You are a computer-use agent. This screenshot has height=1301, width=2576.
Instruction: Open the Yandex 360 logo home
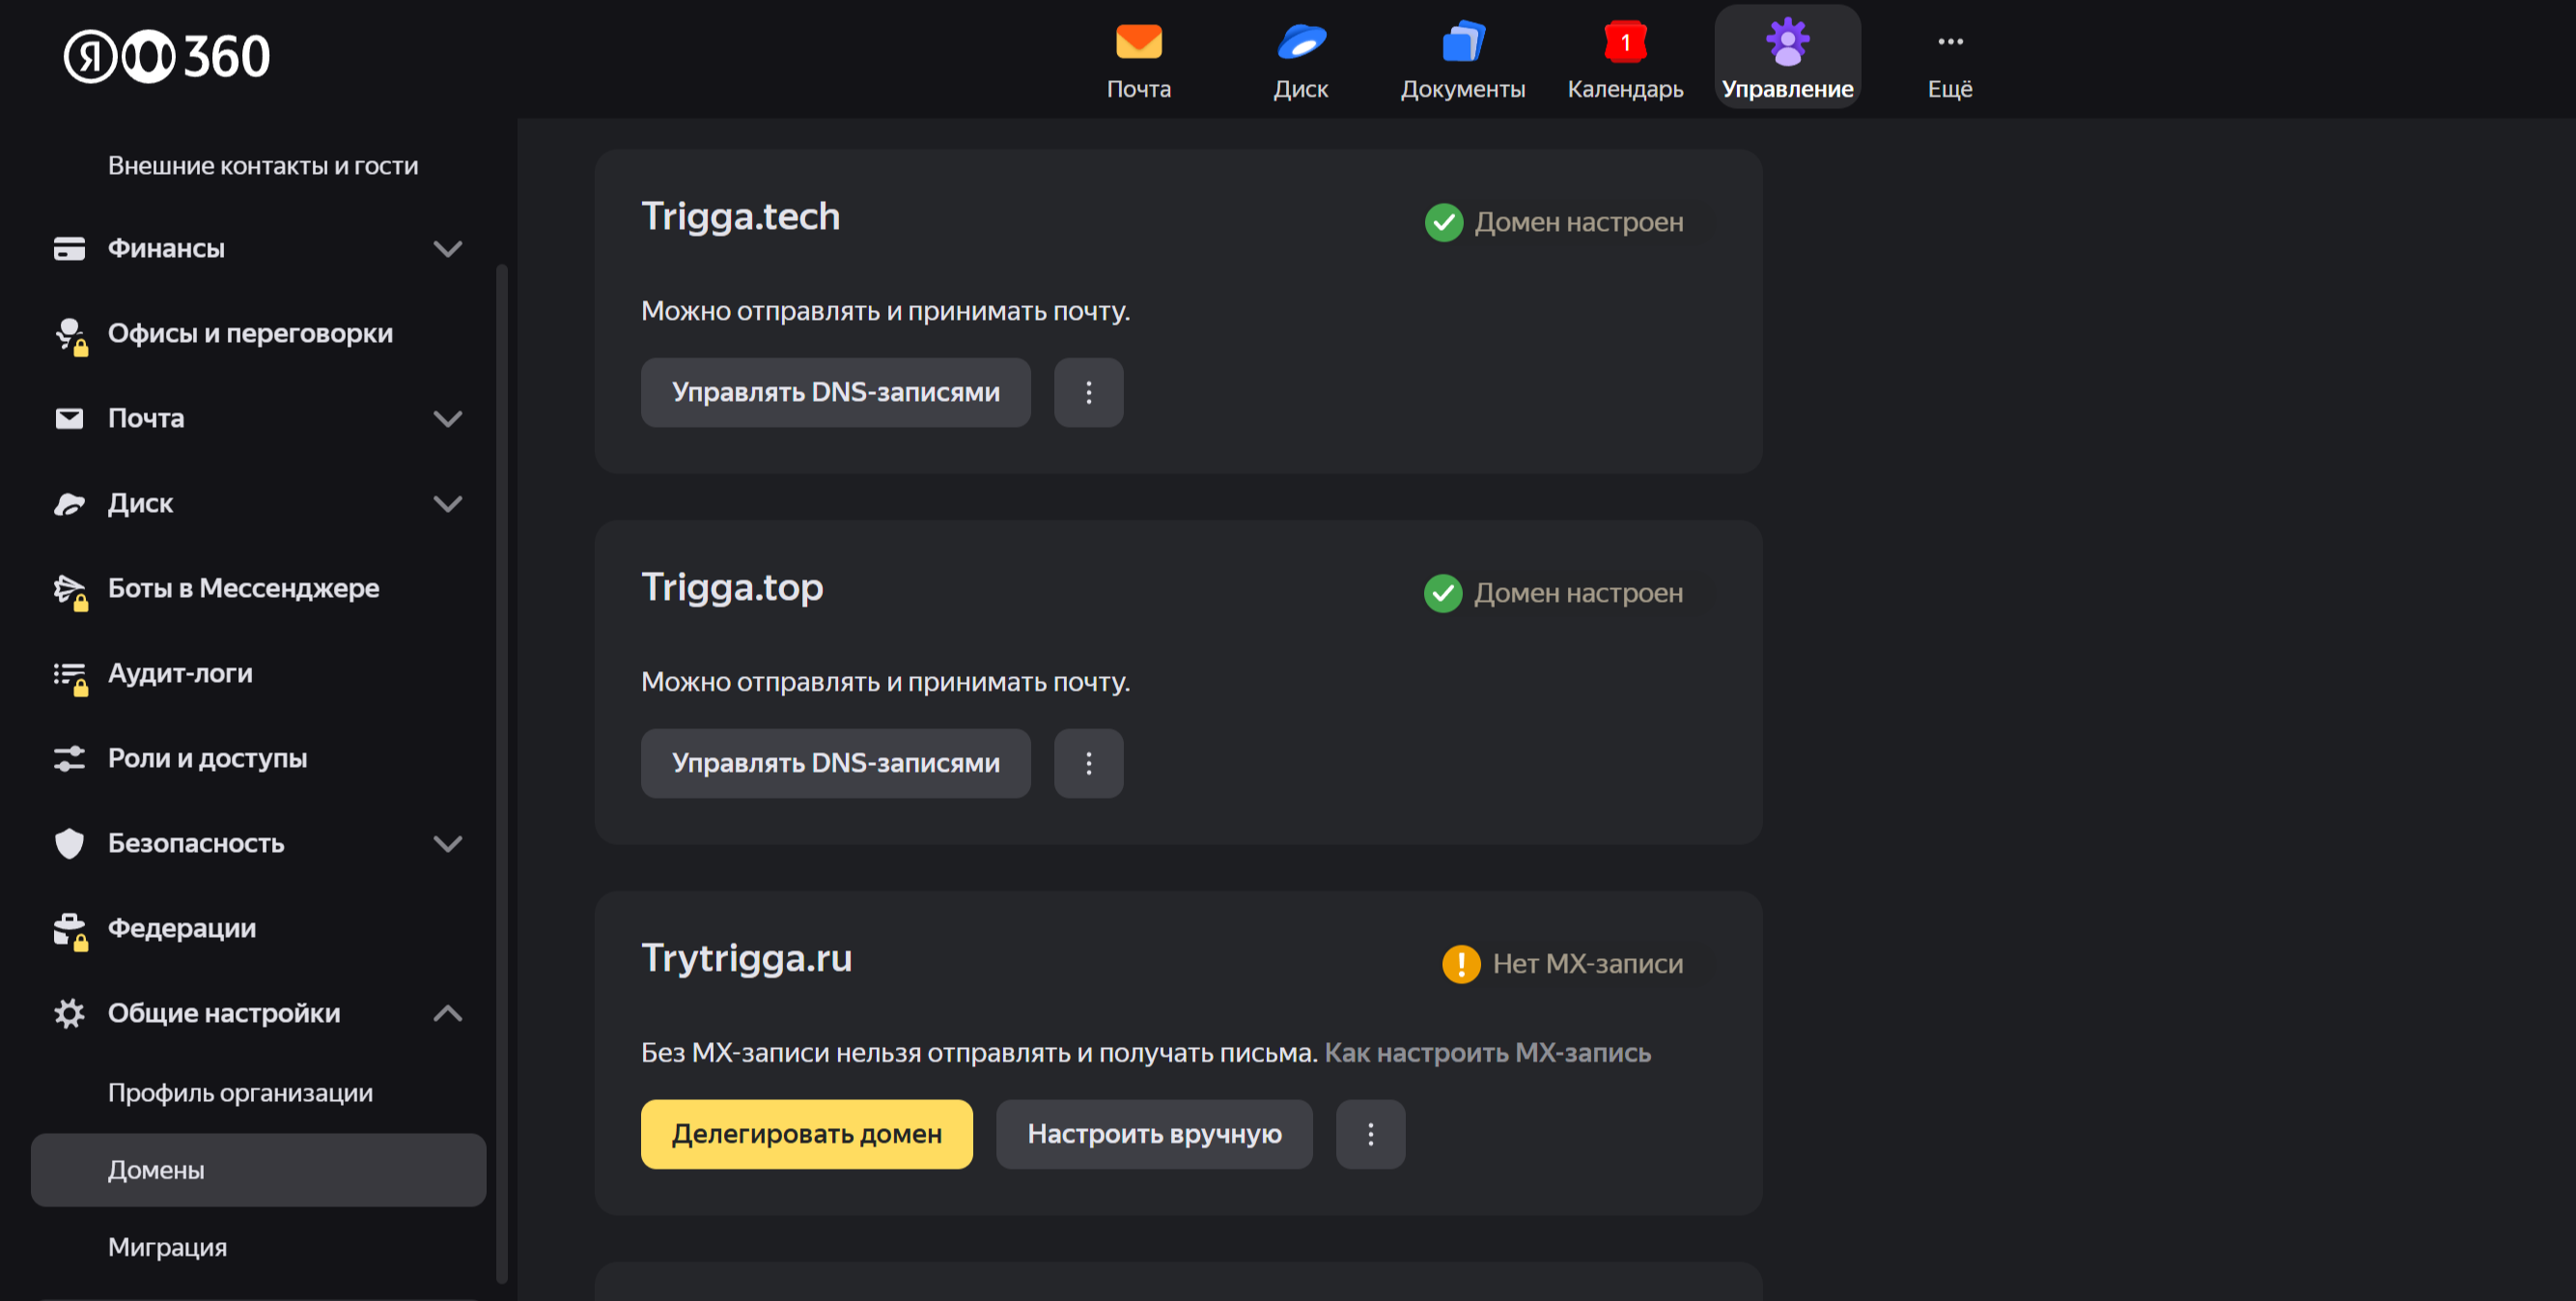coord(167,56)
